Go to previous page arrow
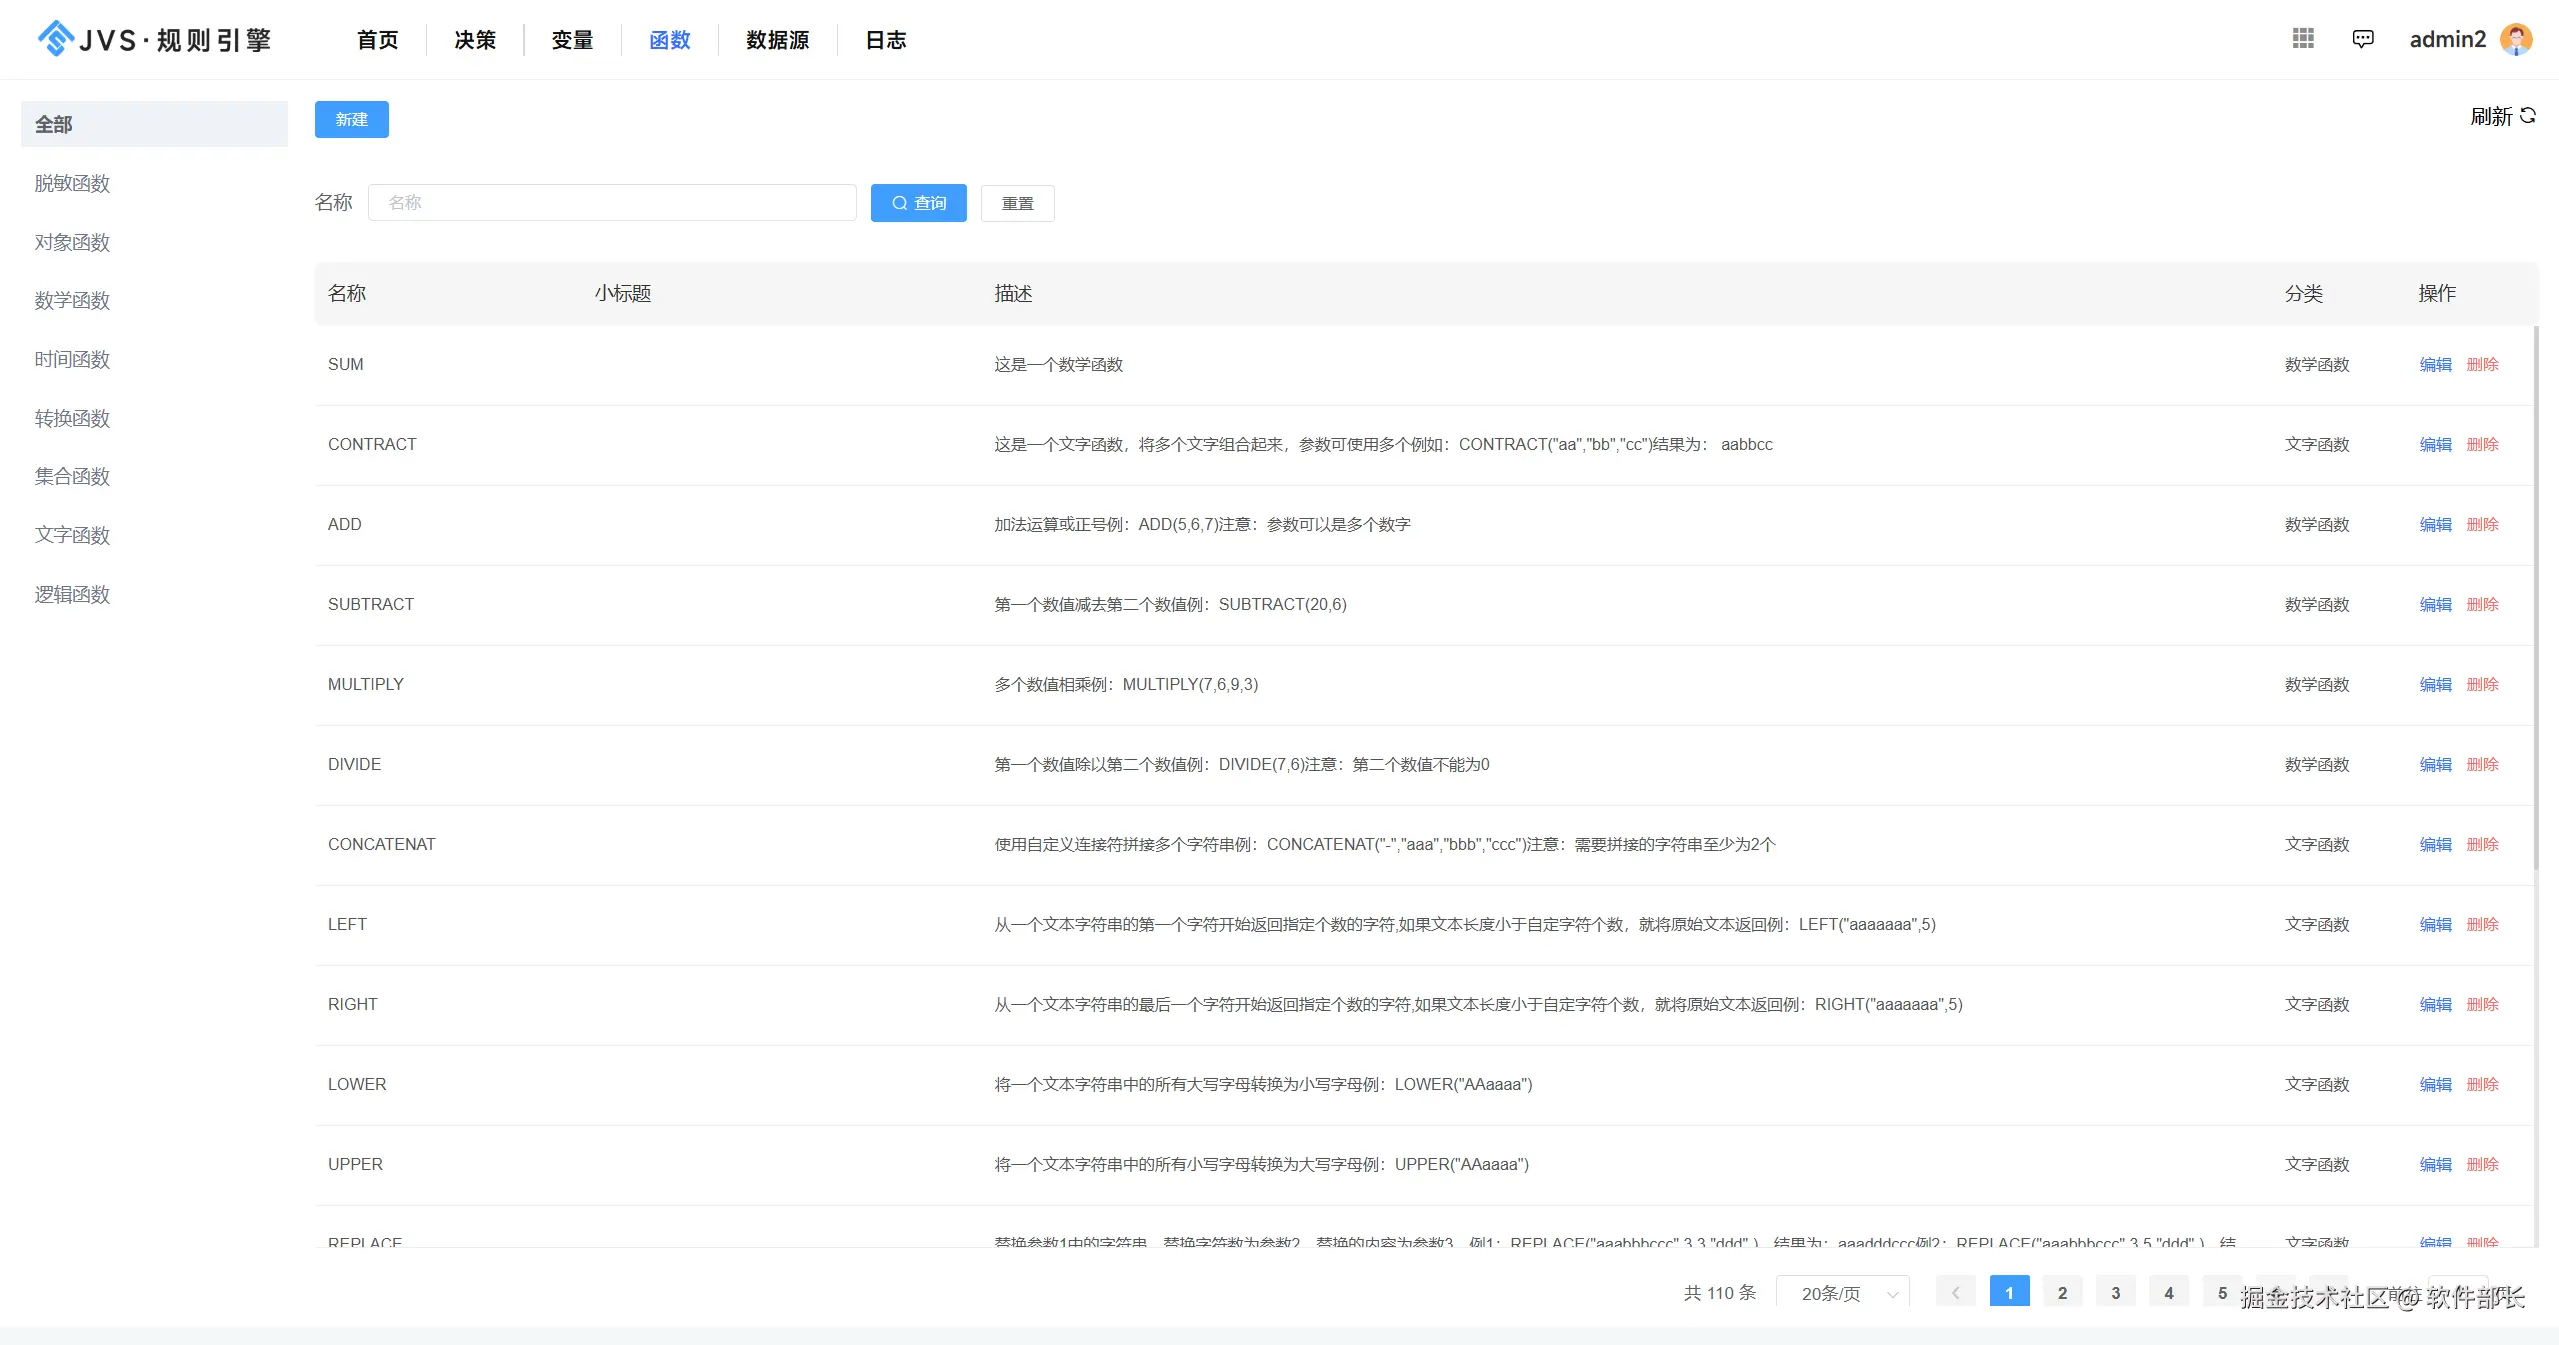This screenshot has height=1345, width=2559. pyautogui.click(x=1955, y=1293)
